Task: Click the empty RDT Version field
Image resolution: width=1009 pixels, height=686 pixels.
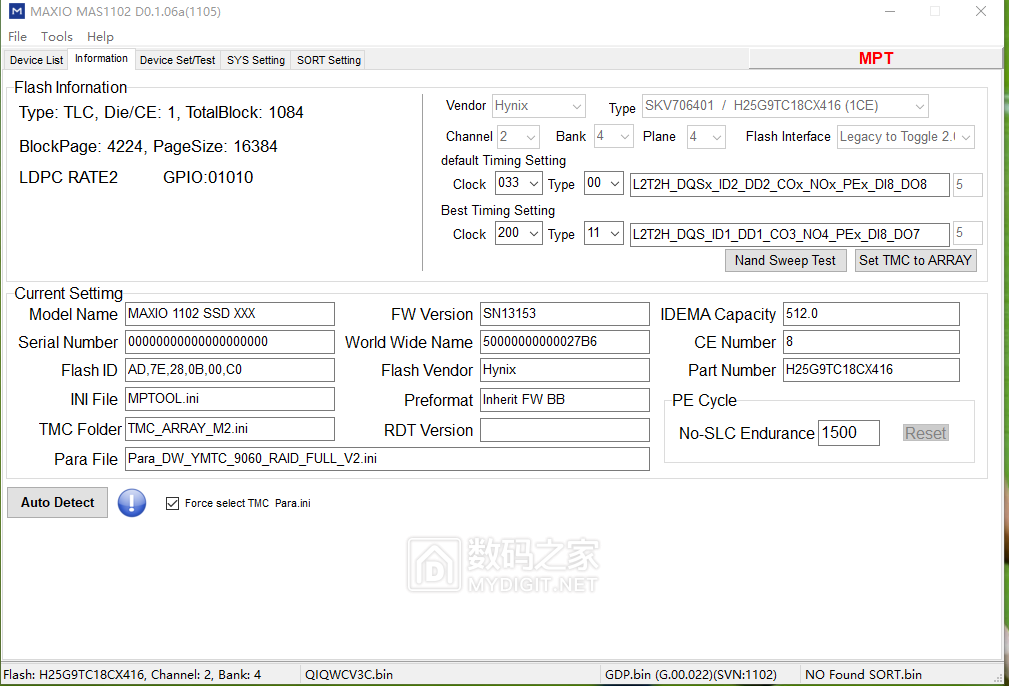Action: (x=564, y=430)
